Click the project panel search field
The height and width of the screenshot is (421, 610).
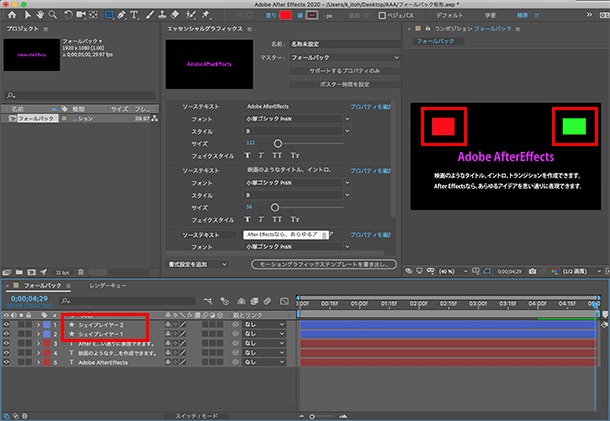80,95
